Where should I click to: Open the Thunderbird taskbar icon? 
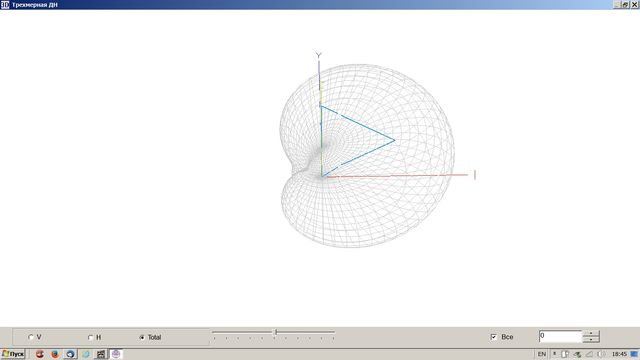(x=70, y=354)
